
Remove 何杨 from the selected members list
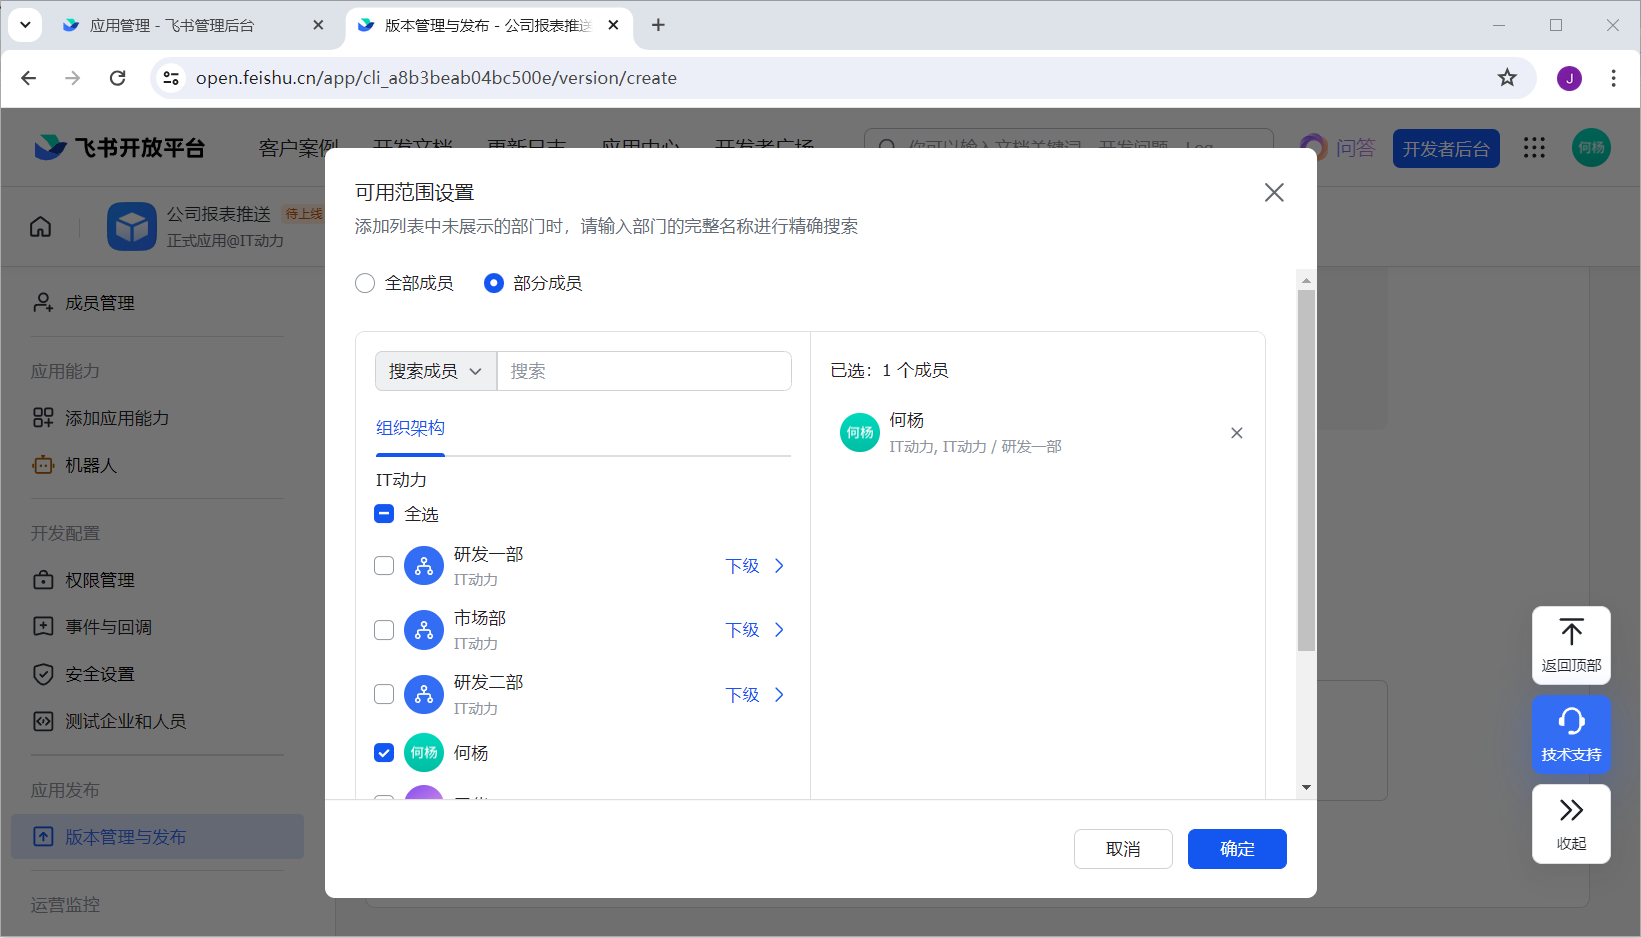(x=1236, y=433)
